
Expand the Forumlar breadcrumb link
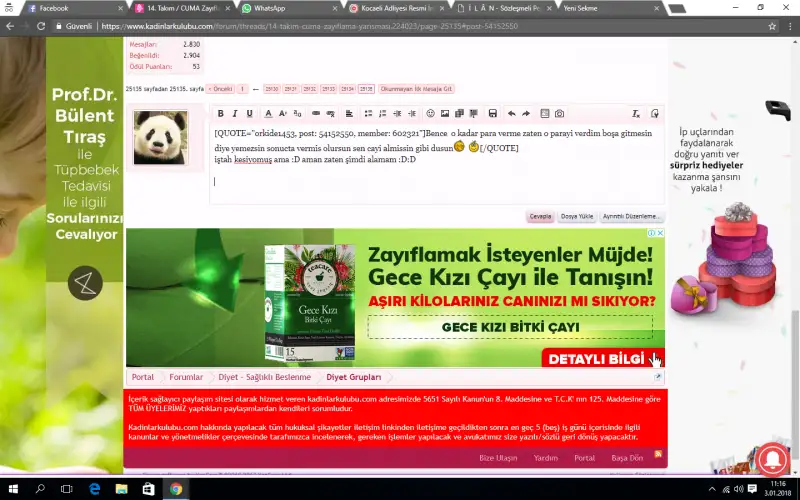pyautogui.click(x=186, y=377)
